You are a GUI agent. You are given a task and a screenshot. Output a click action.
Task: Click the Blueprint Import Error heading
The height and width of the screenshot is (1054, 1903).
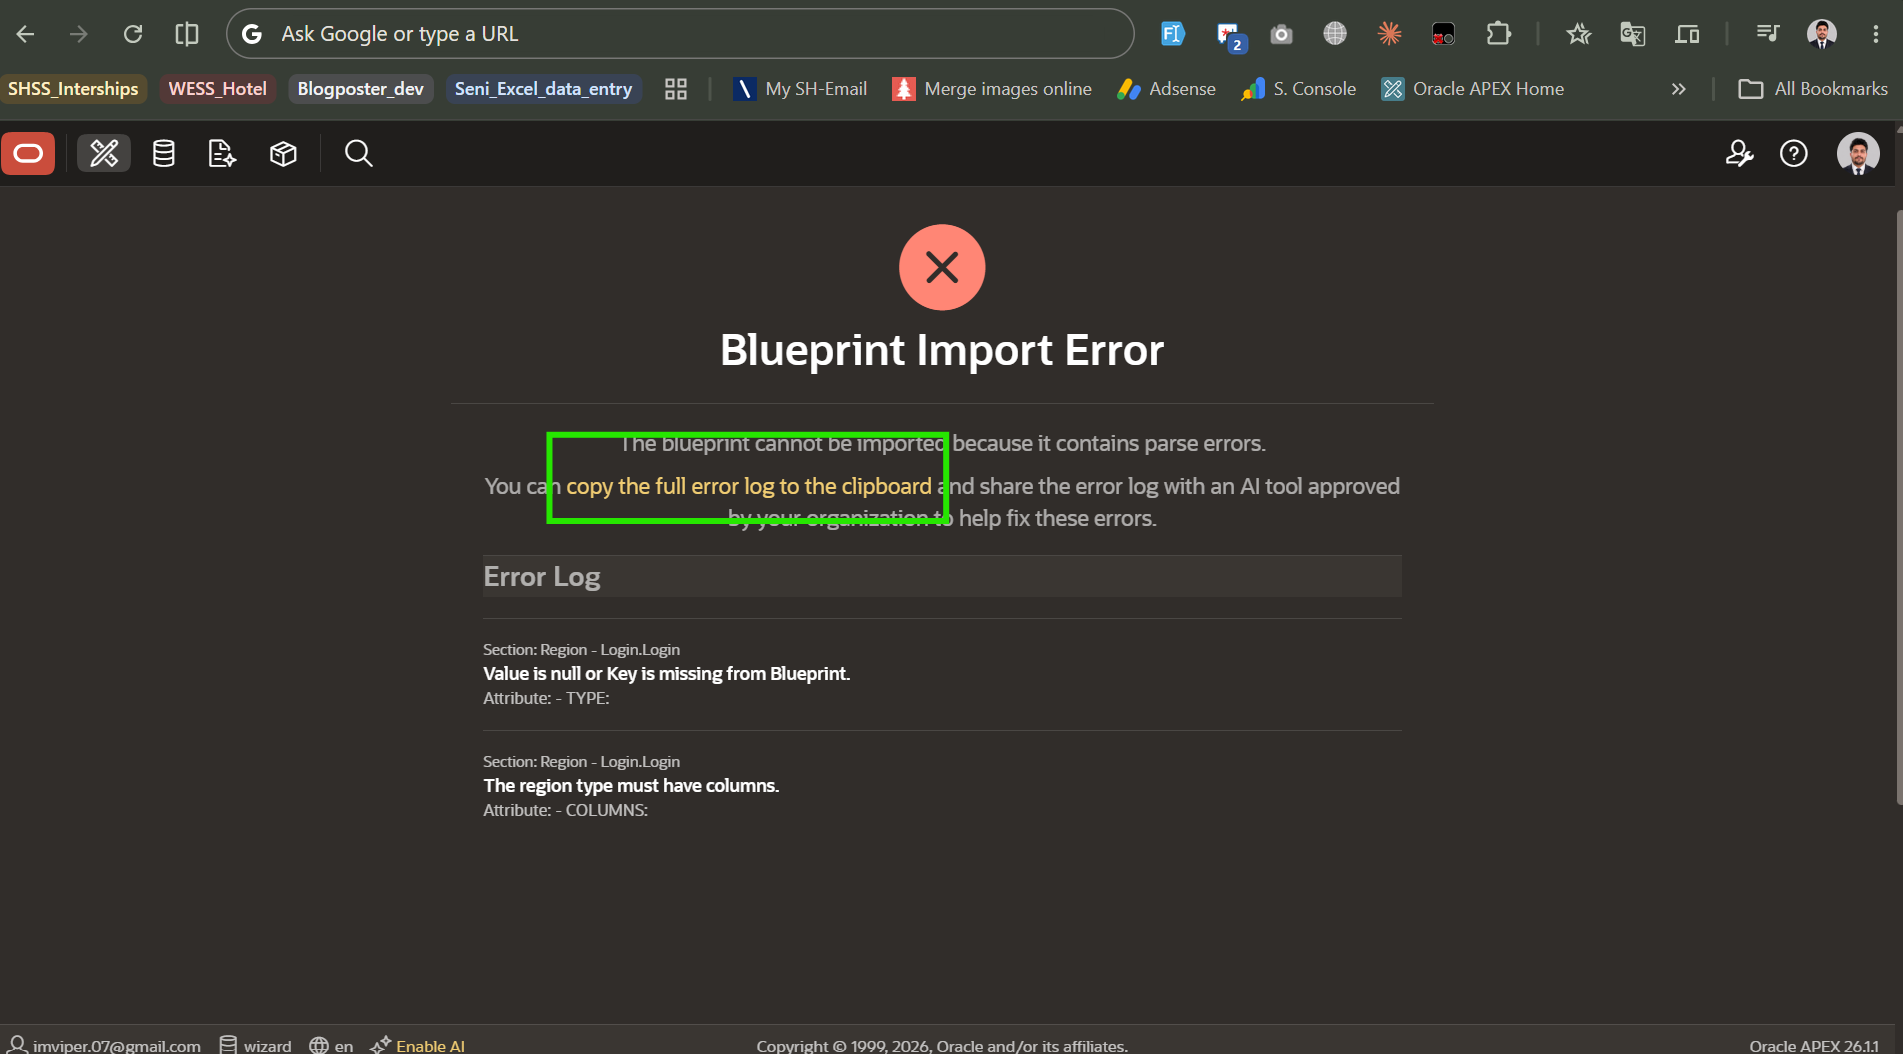942,350
